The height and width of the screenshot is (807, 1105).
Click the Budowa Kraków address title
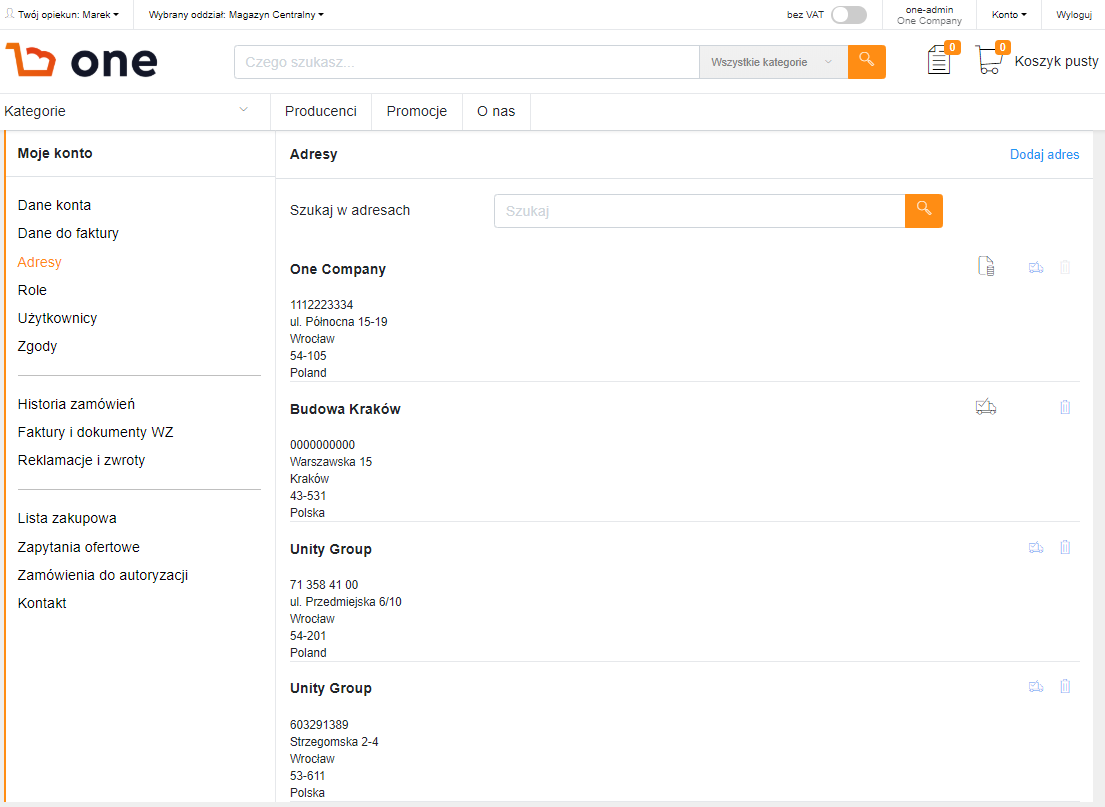coord(345,409)
